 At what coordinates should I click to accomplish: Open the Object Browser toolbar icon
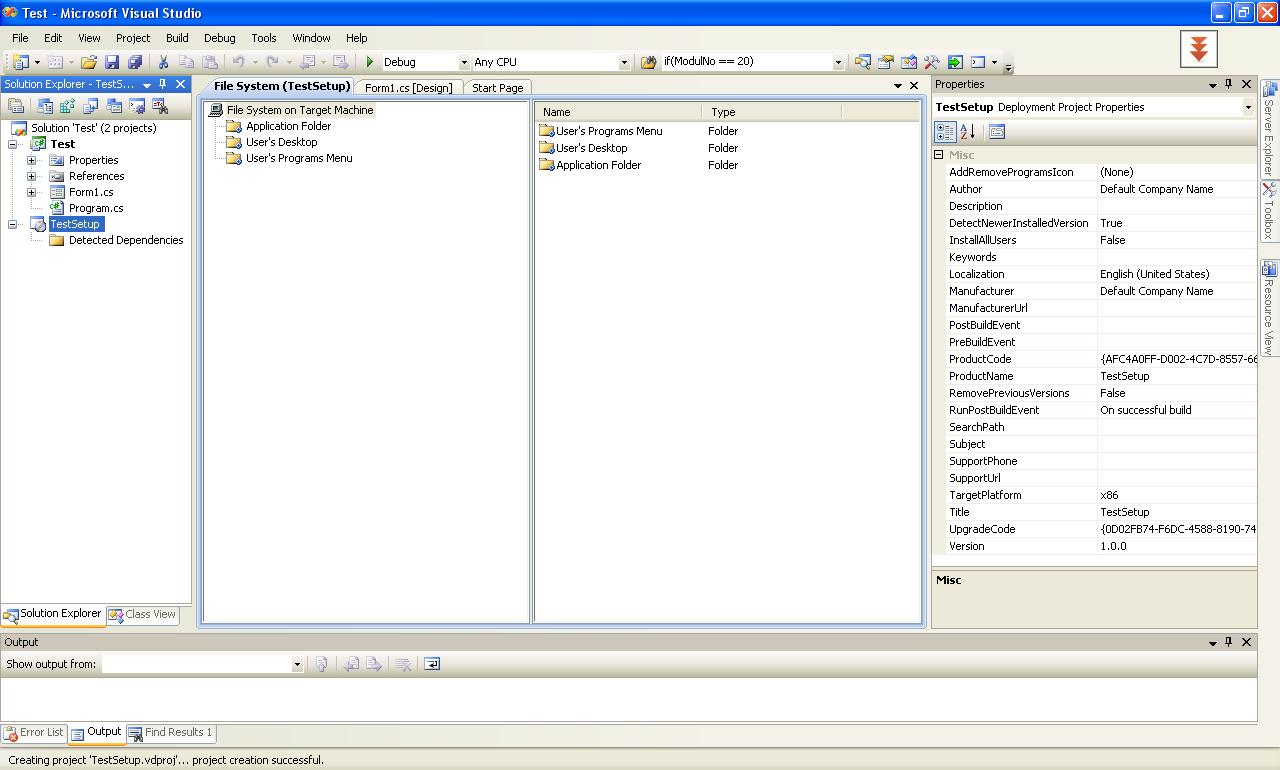[x=908, y=62]
